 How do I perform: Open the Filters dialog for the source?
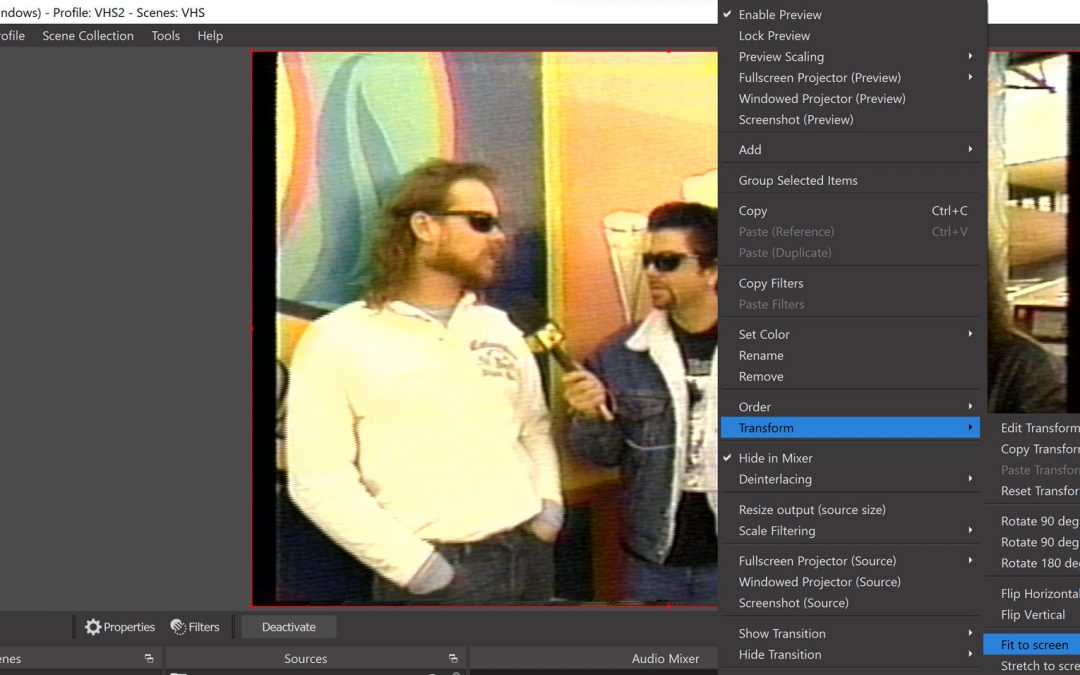[195, 627]
